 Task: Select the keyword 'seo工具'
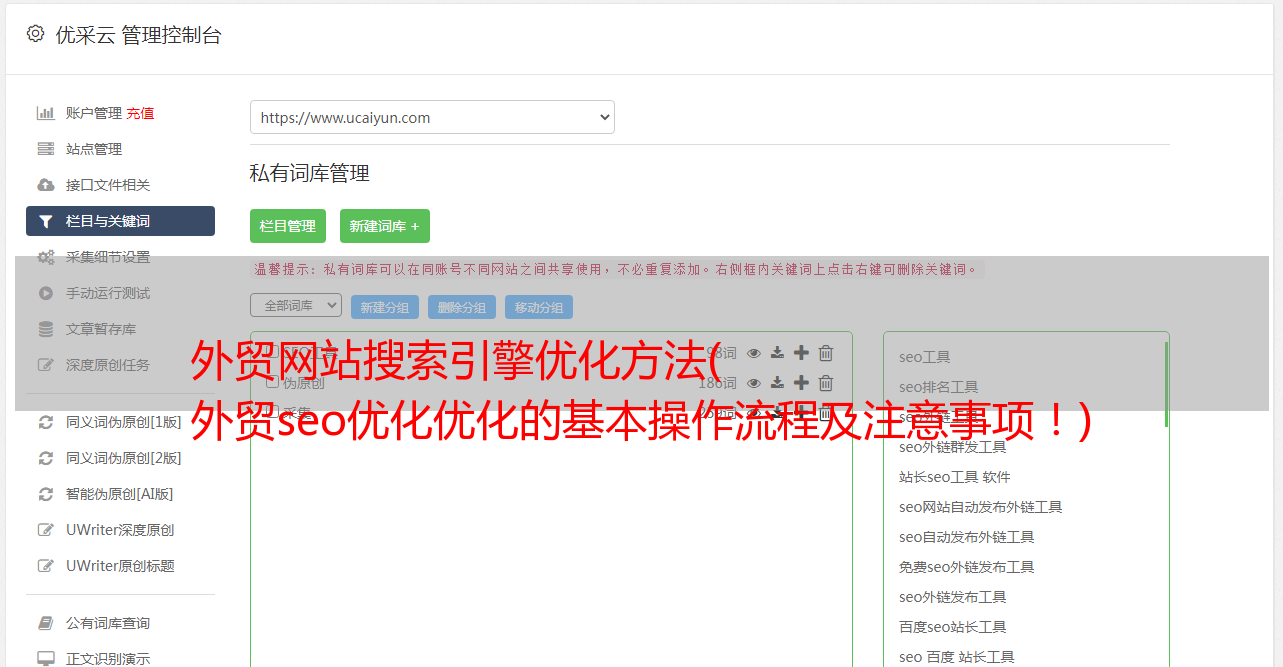coord(925,357)
